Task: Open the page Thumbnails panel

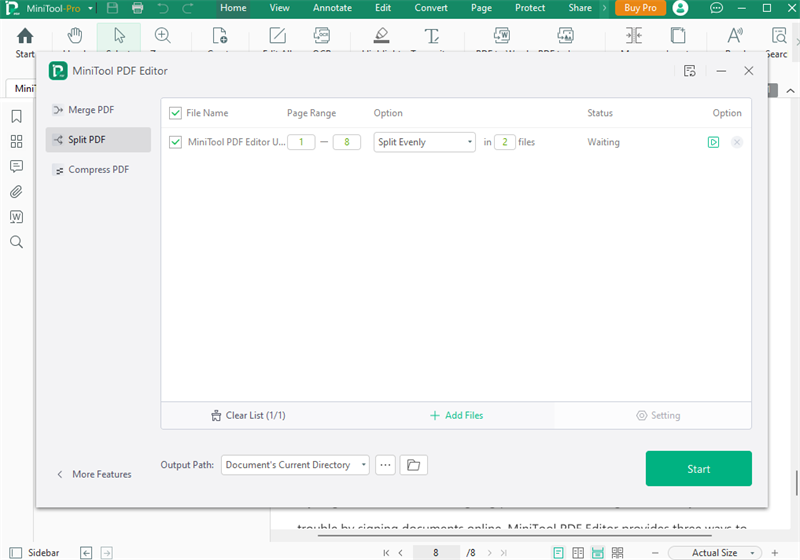Action: click(16, 141)
